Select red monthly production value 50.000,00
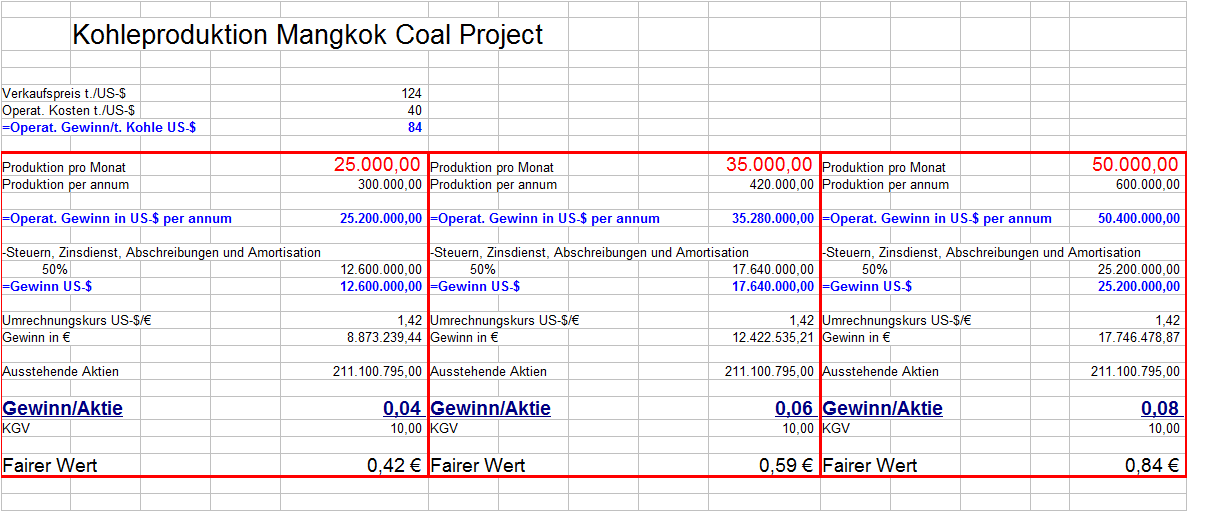The height and width of the screenshot is (512, 1210). click(1134, 165)
